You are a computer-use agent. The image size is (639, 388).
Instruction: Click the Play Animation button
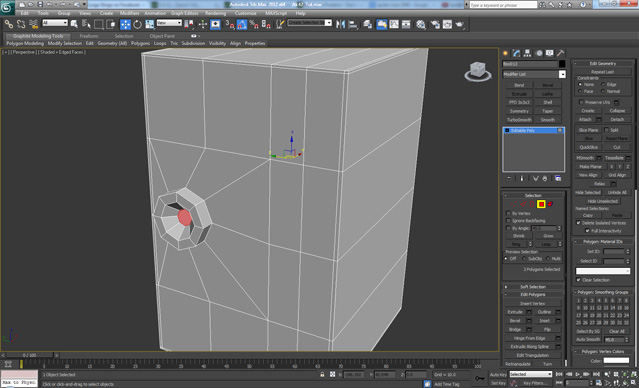click(578, 374)
